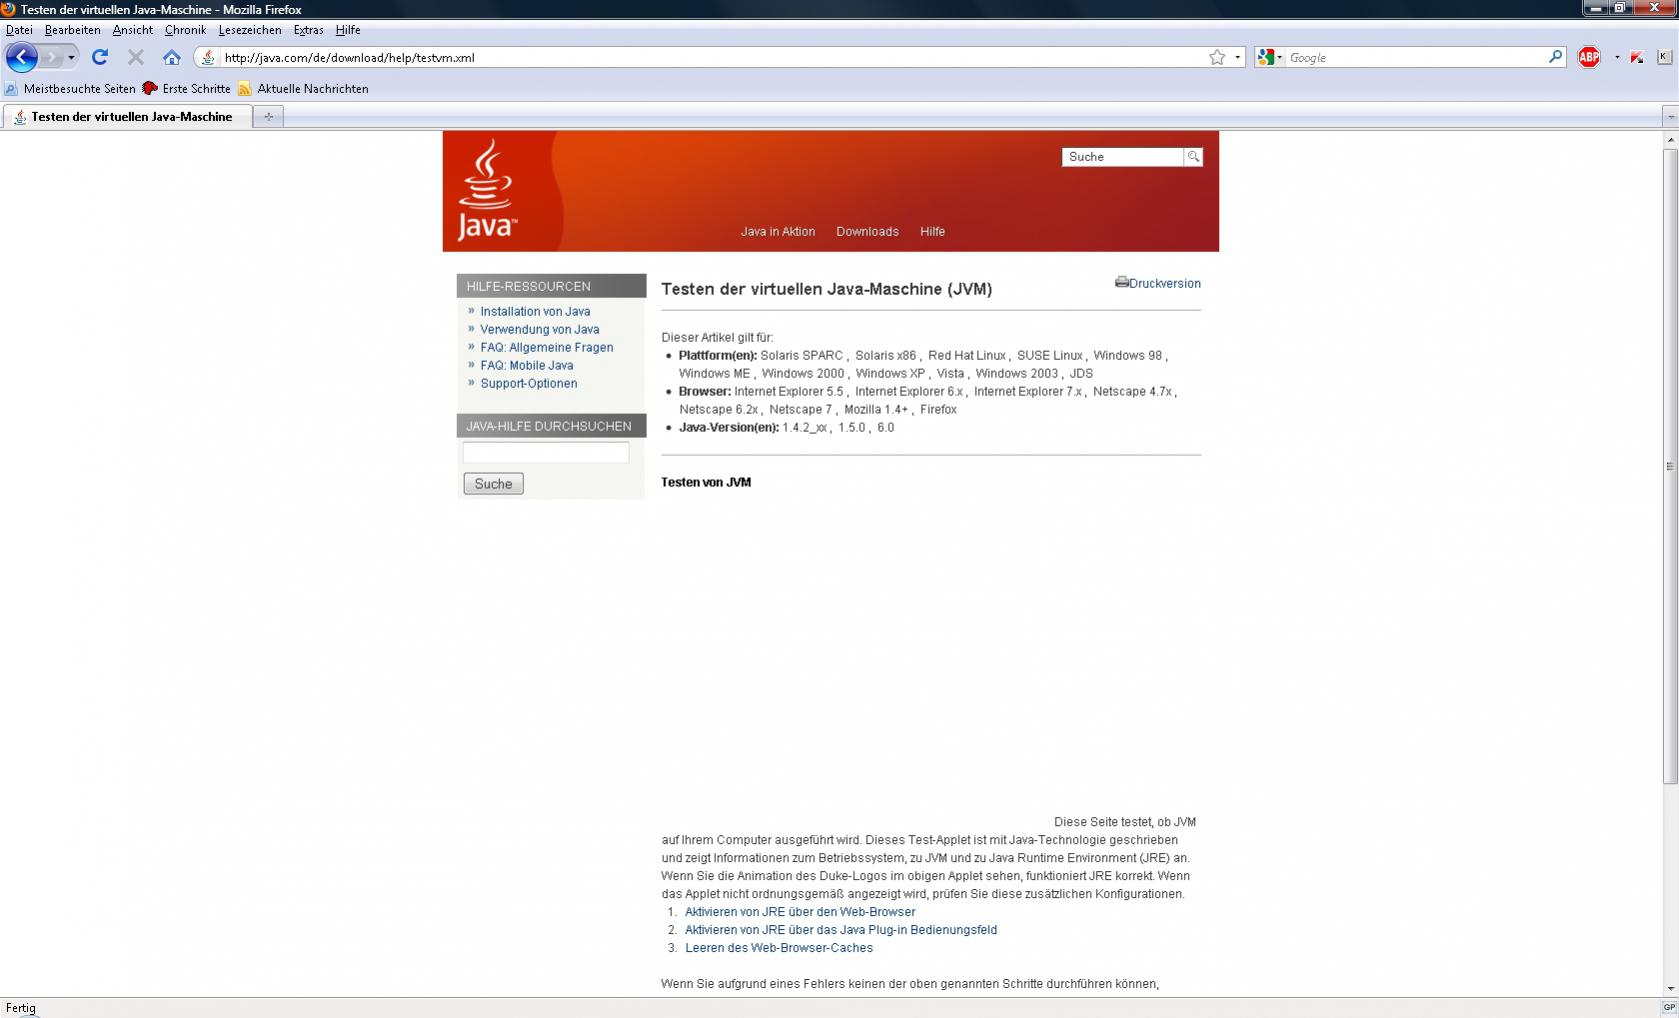List all tabs dropdown arrow

(x=1670, y=117)
